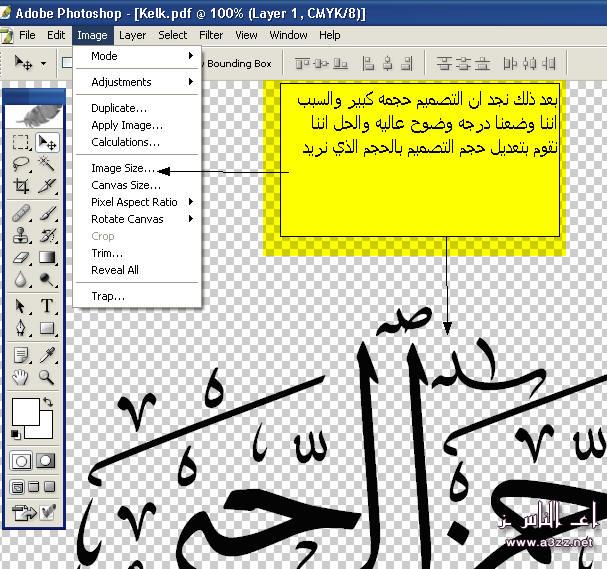Switch to Full Screen Mode
Screen dimensions: 607x569
[x=50, y=487]
